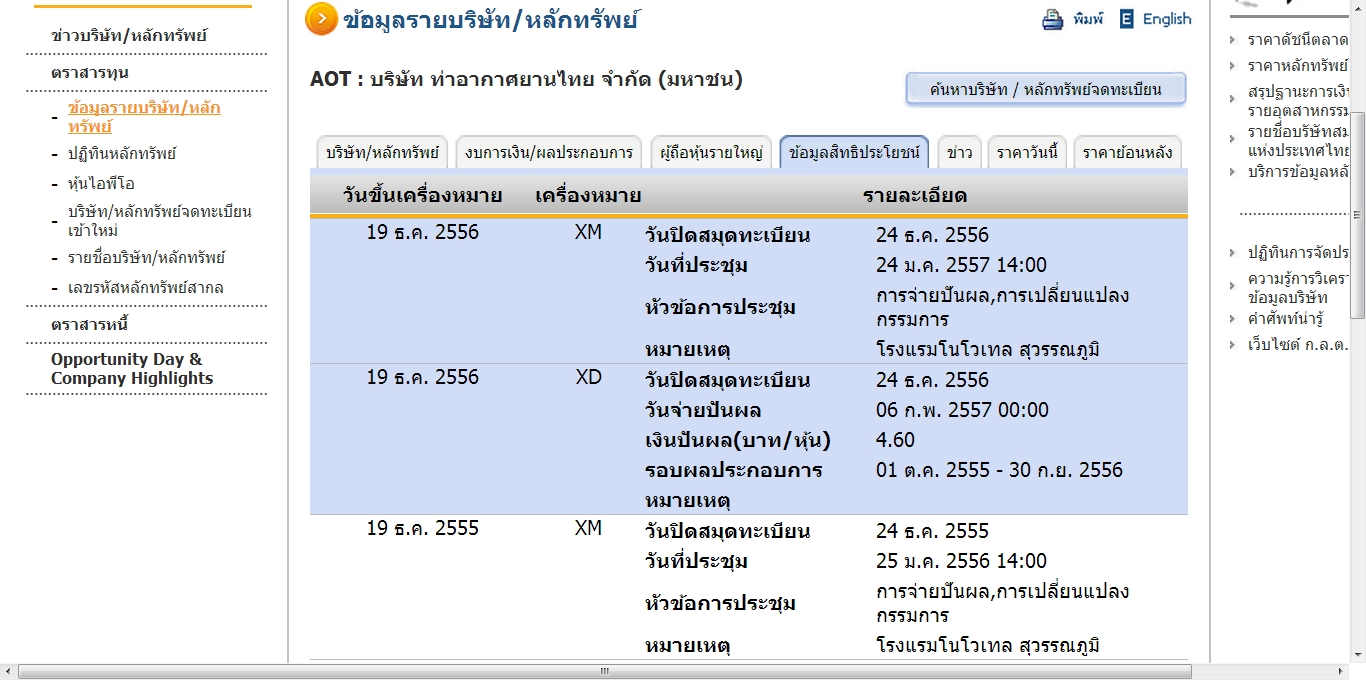Click the วันขึ้นเครื่องหมาย column header
Viewport: 1366px width, 680px height.
(422, 196)
